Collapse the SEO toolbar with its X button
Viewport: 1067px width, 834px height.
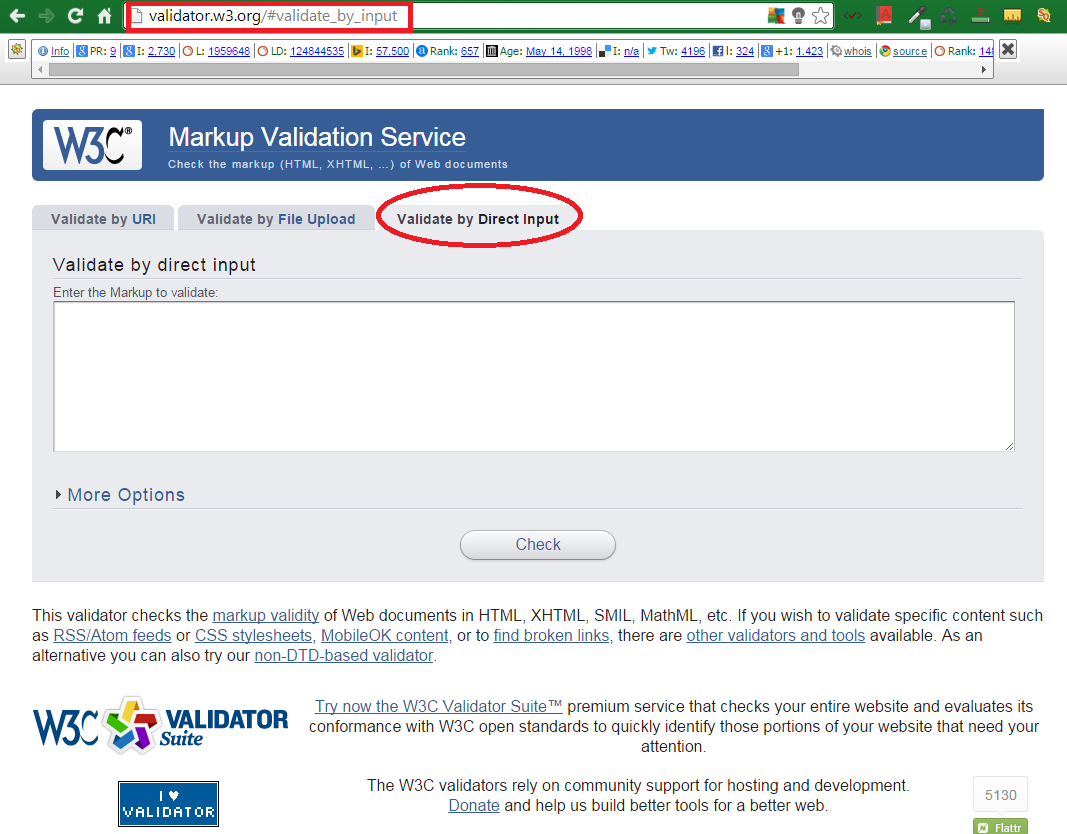tap(1006, 49)
